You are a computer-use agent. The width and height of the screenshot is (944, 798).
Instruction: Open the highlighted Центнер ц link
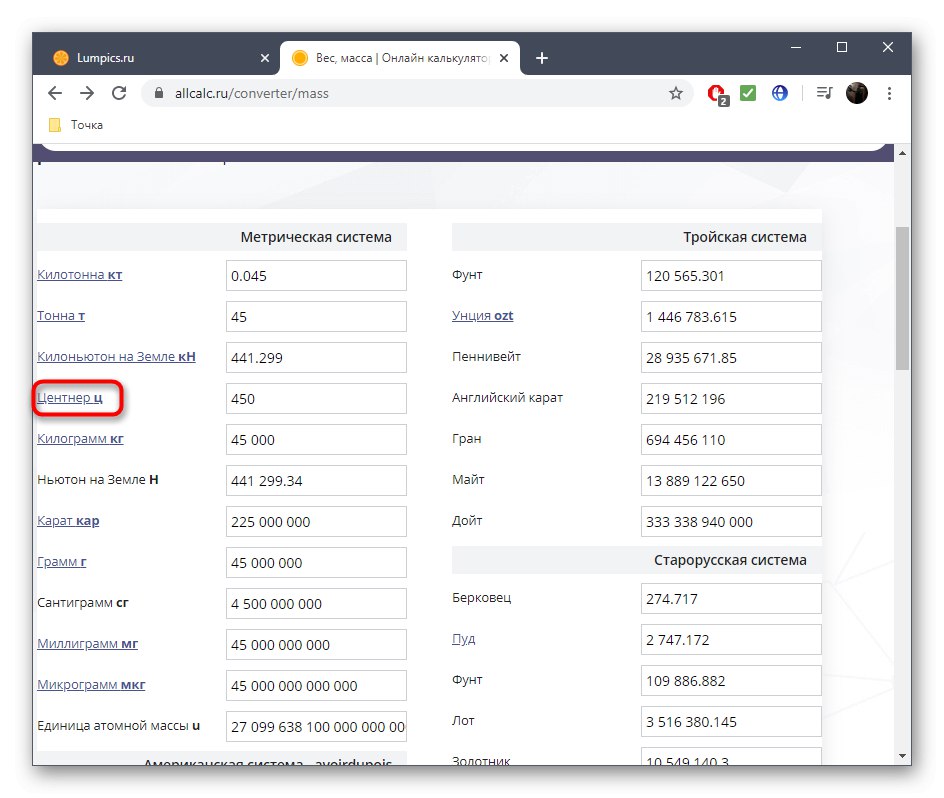[72, 397]
